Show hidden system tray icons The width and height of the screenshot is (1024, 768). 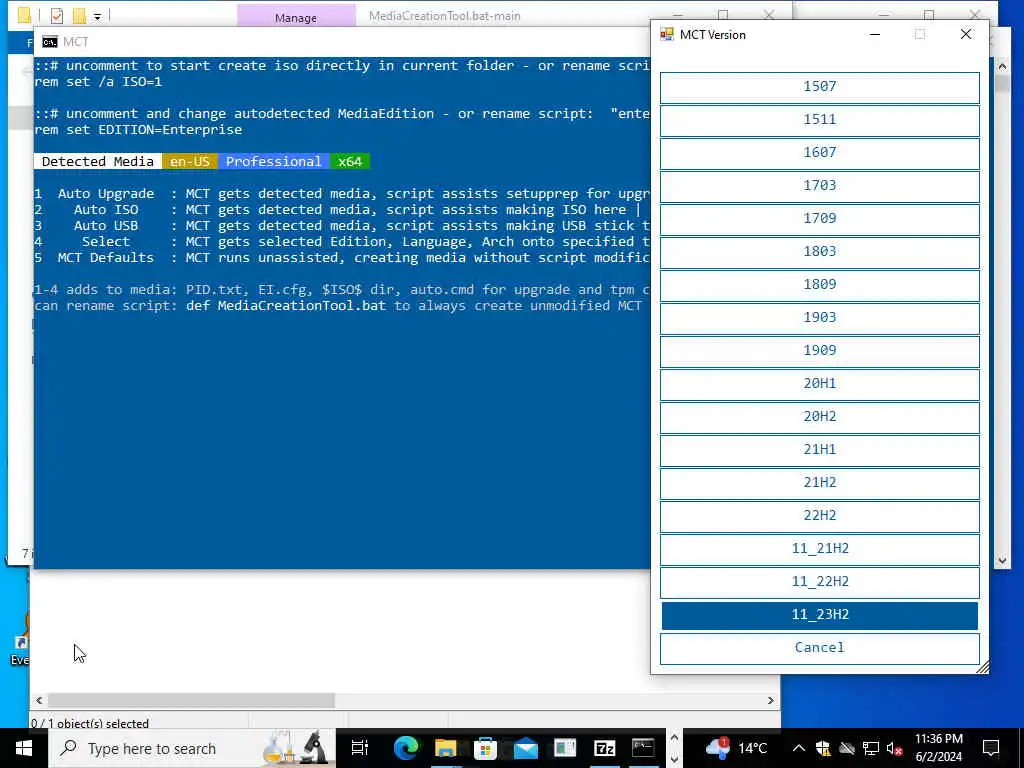(x=799, y=748)
